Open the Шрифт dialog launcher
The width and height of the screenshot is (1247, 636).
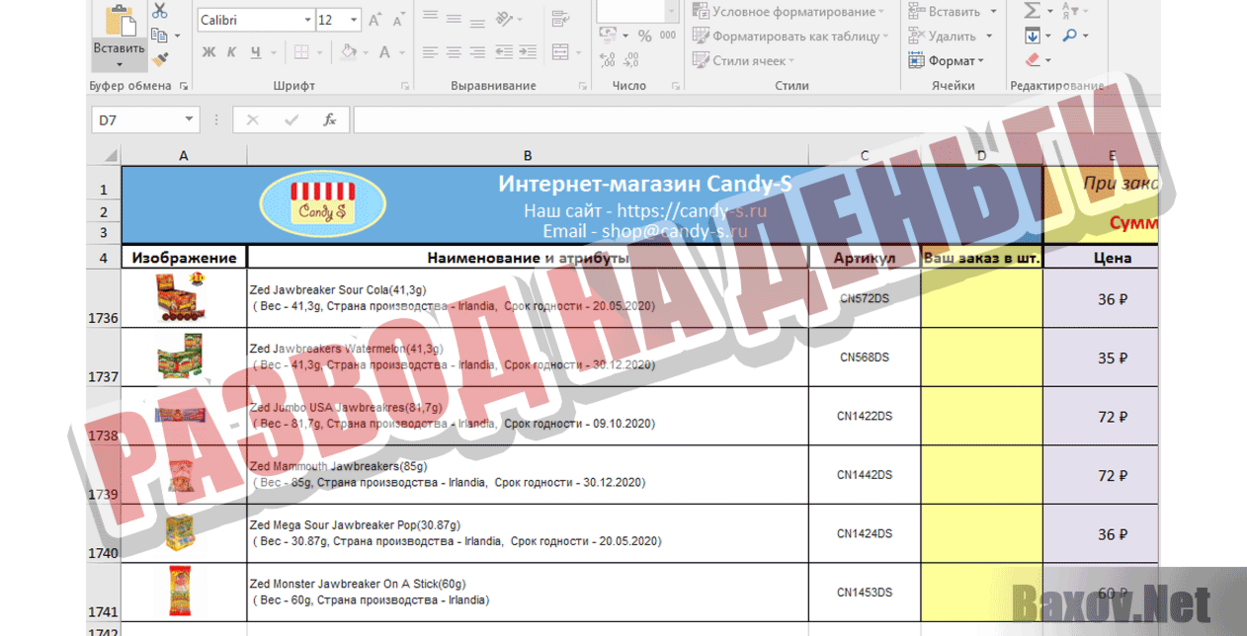tap(407, 87)
